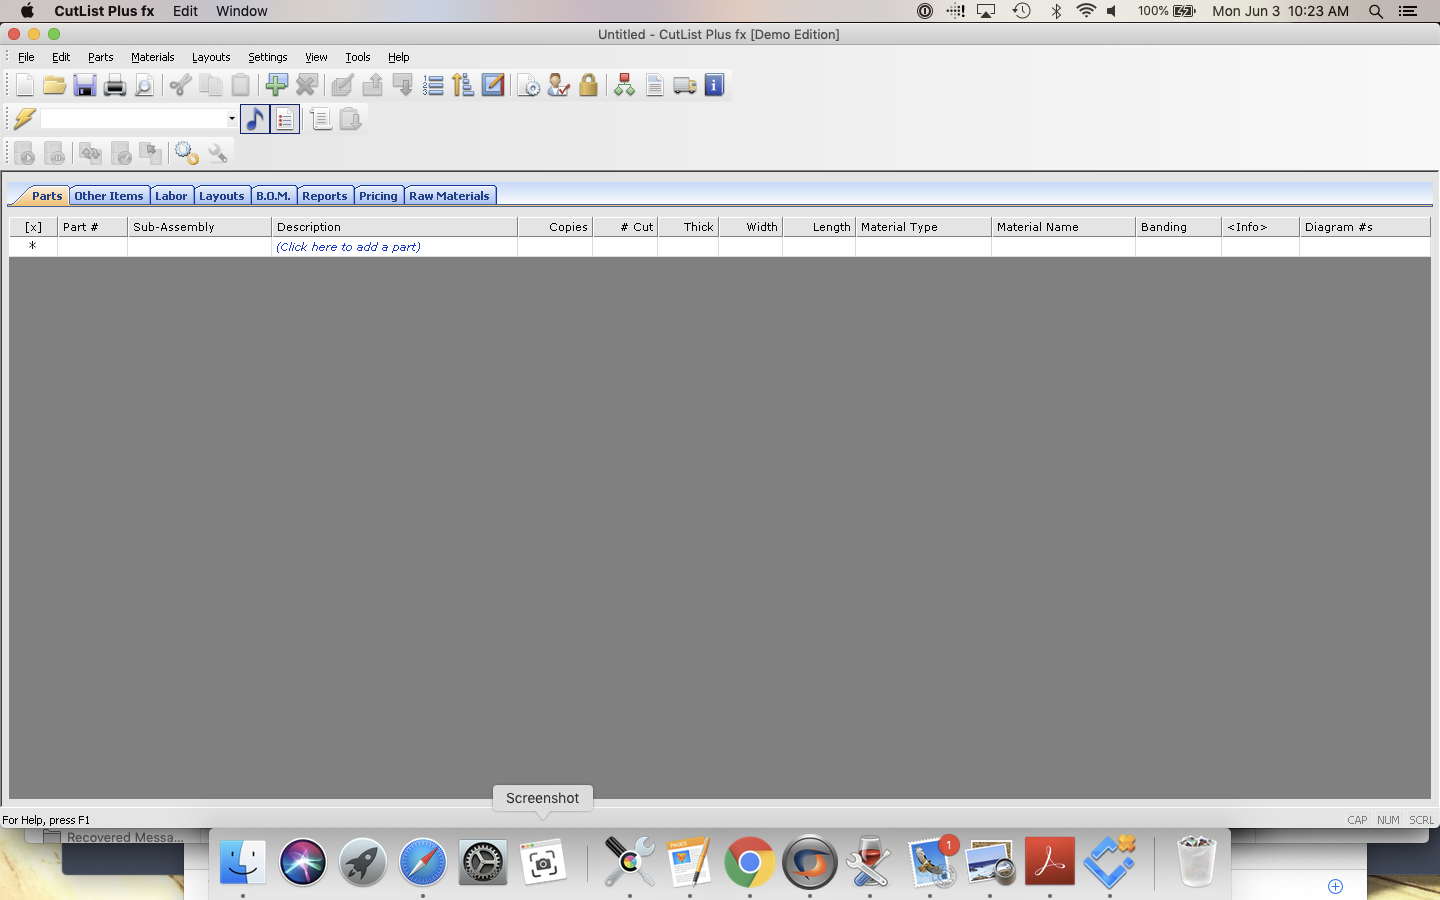This screenshot has width=1440, height=900.
Task: Open the Materials menu
Action: click(x=153, y=57)
